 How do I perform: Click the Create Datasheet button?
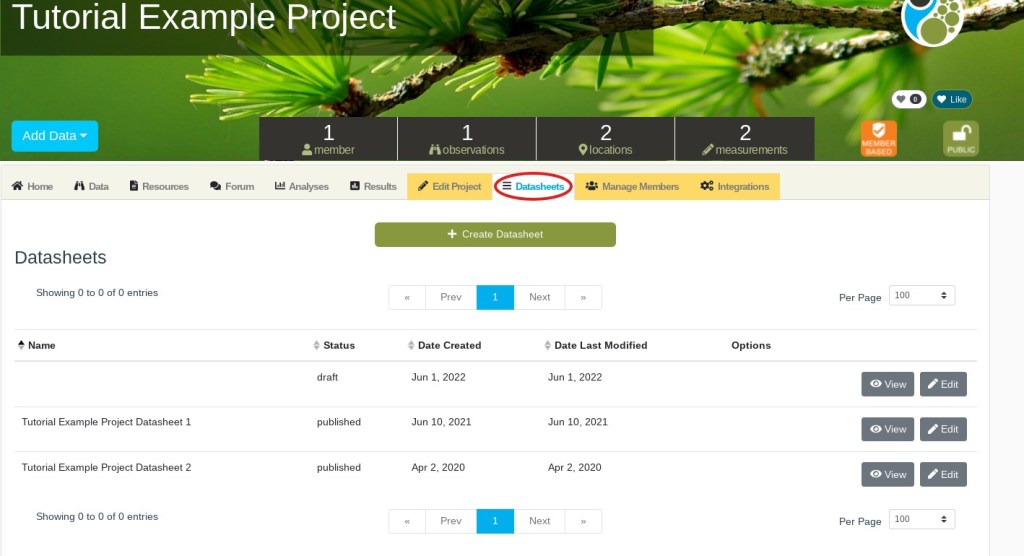click(x=495, y=234)
